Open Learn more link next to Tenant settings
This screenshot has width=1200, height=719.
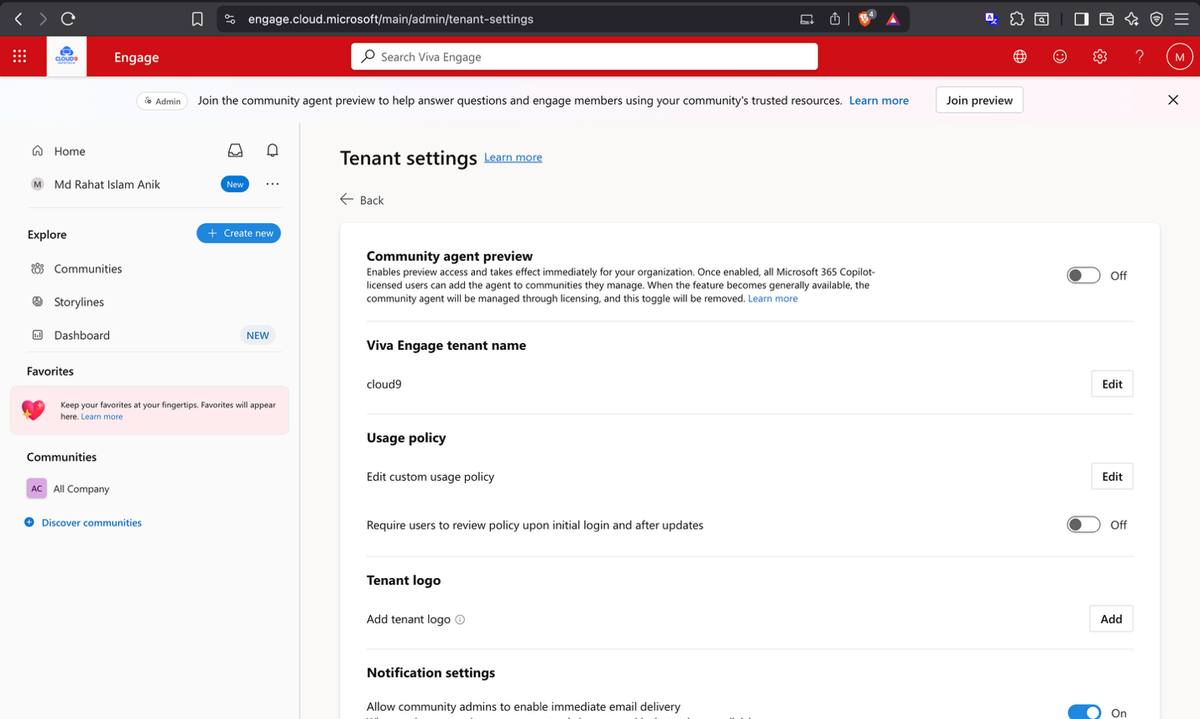pyautogui.click(x=513, y=157)
